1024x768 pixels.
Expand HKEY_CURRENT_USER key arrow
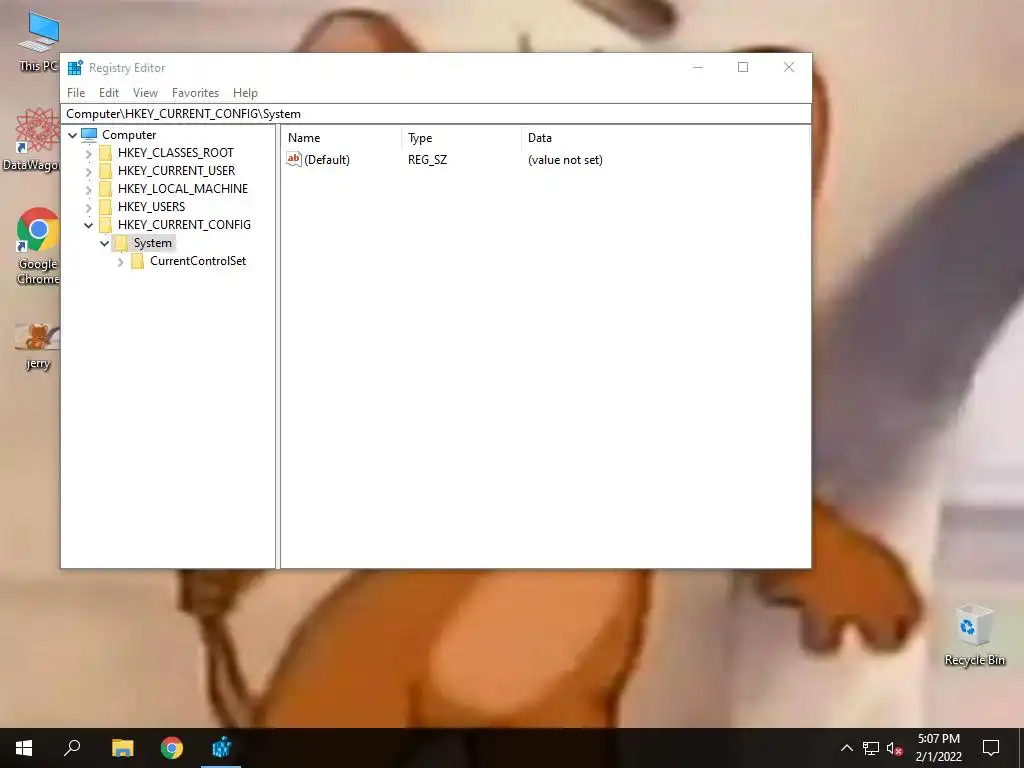89,171
